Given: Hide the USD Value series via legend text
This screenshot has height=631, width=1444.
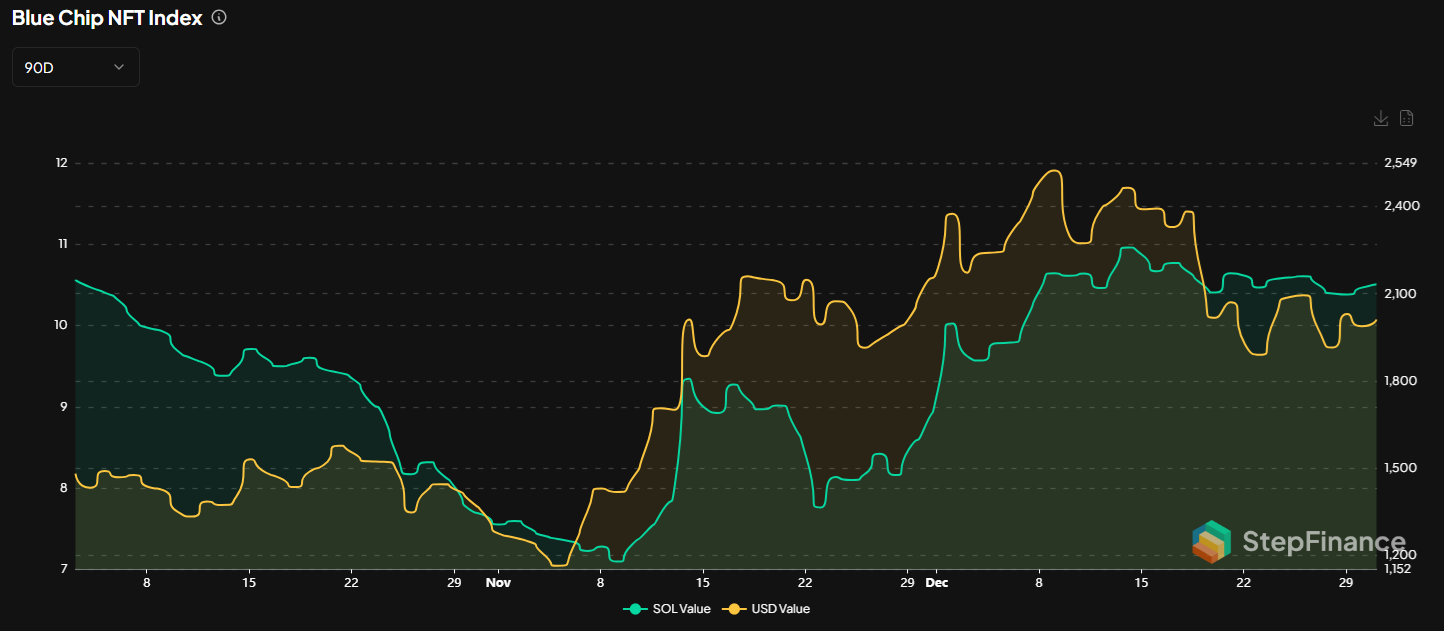Looking at the screenshot, I should tap(779, 608).
